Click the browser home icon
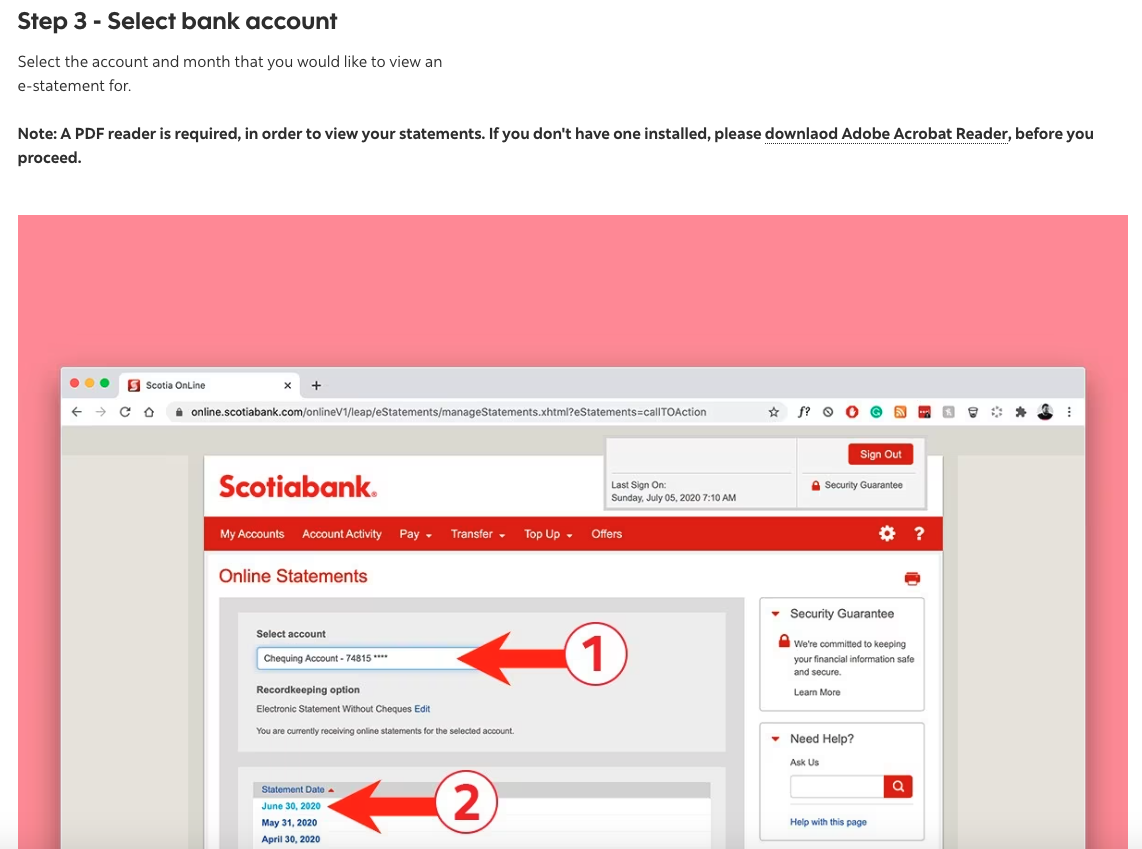1142x849 pixels. pos(149,412)
